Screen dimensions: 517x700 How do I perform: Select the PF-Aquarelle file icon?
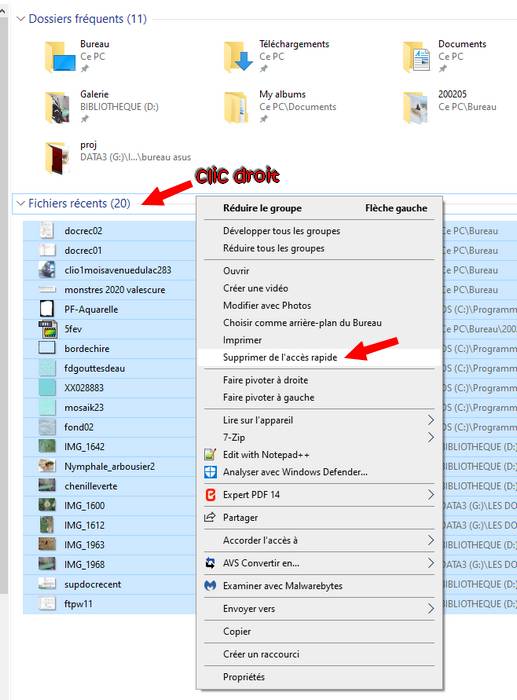47,309
